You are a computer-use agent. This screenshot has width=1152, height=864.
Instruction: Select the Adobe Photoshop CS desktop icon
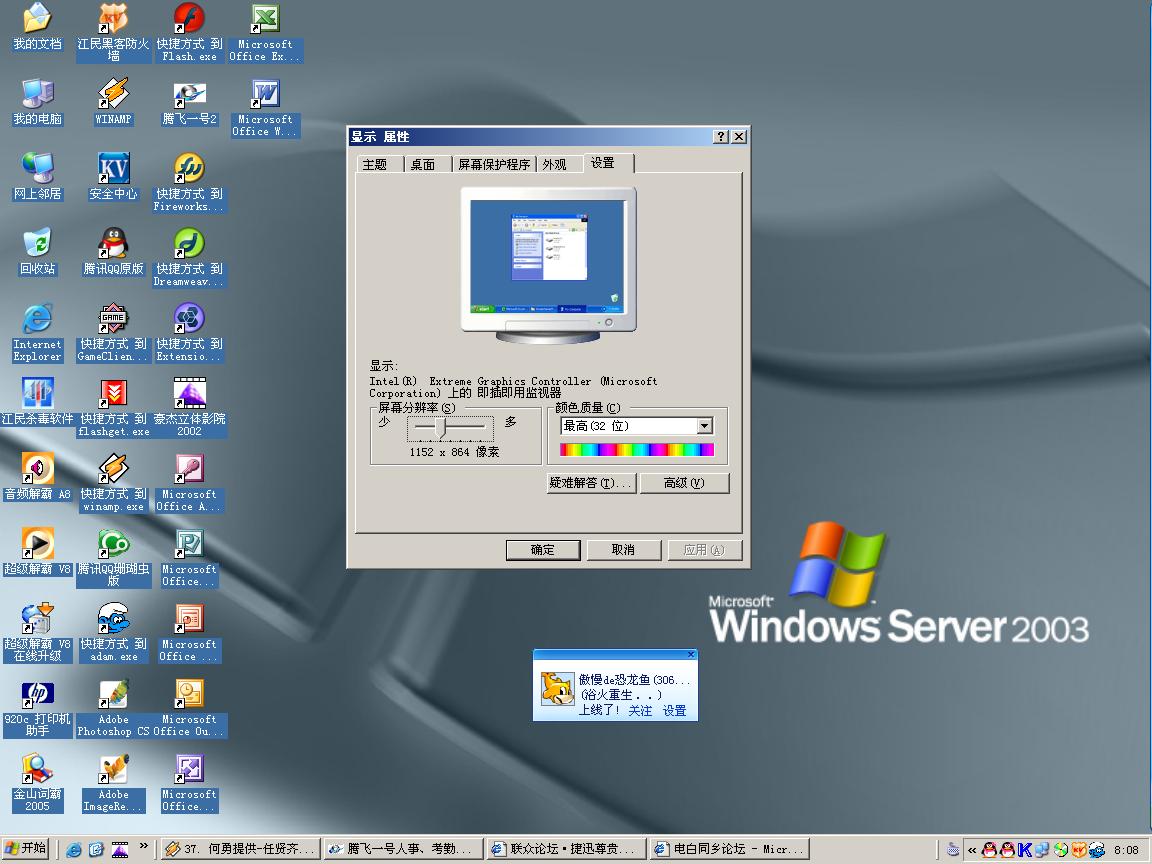coord(113,694)
